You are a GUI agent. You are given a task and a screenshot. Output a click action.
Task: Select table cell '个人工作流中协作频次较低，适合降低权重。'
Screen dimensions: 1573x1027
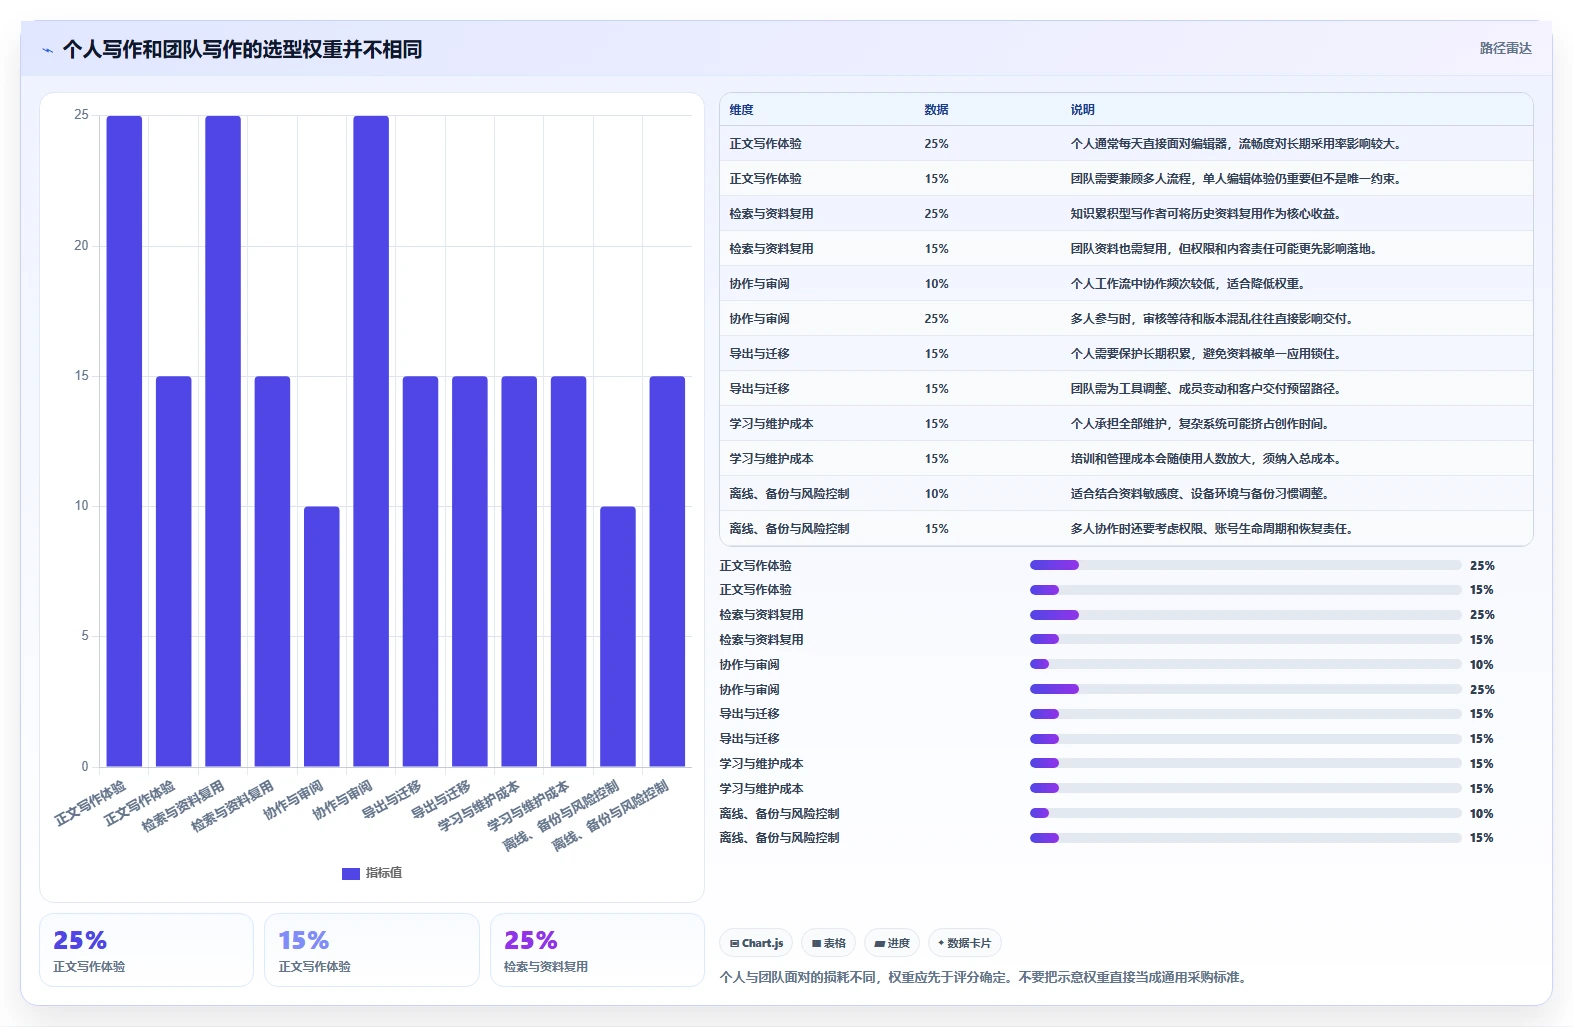pos(1188,284)
